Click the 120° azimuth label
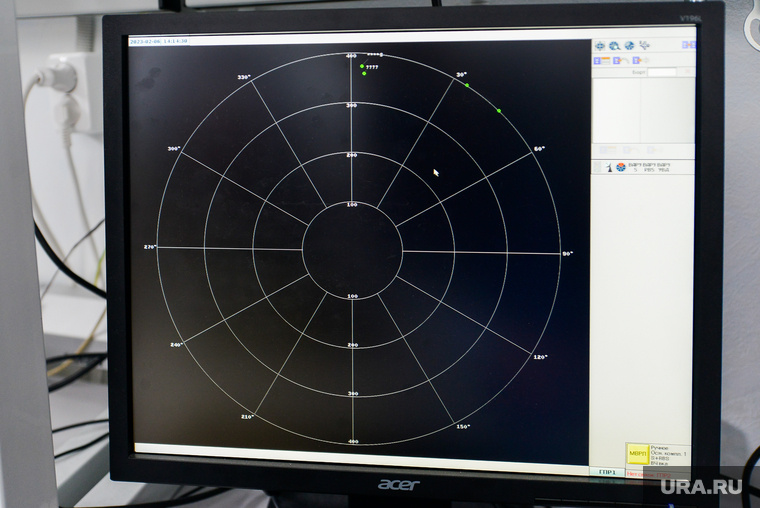 pos(540,357)
